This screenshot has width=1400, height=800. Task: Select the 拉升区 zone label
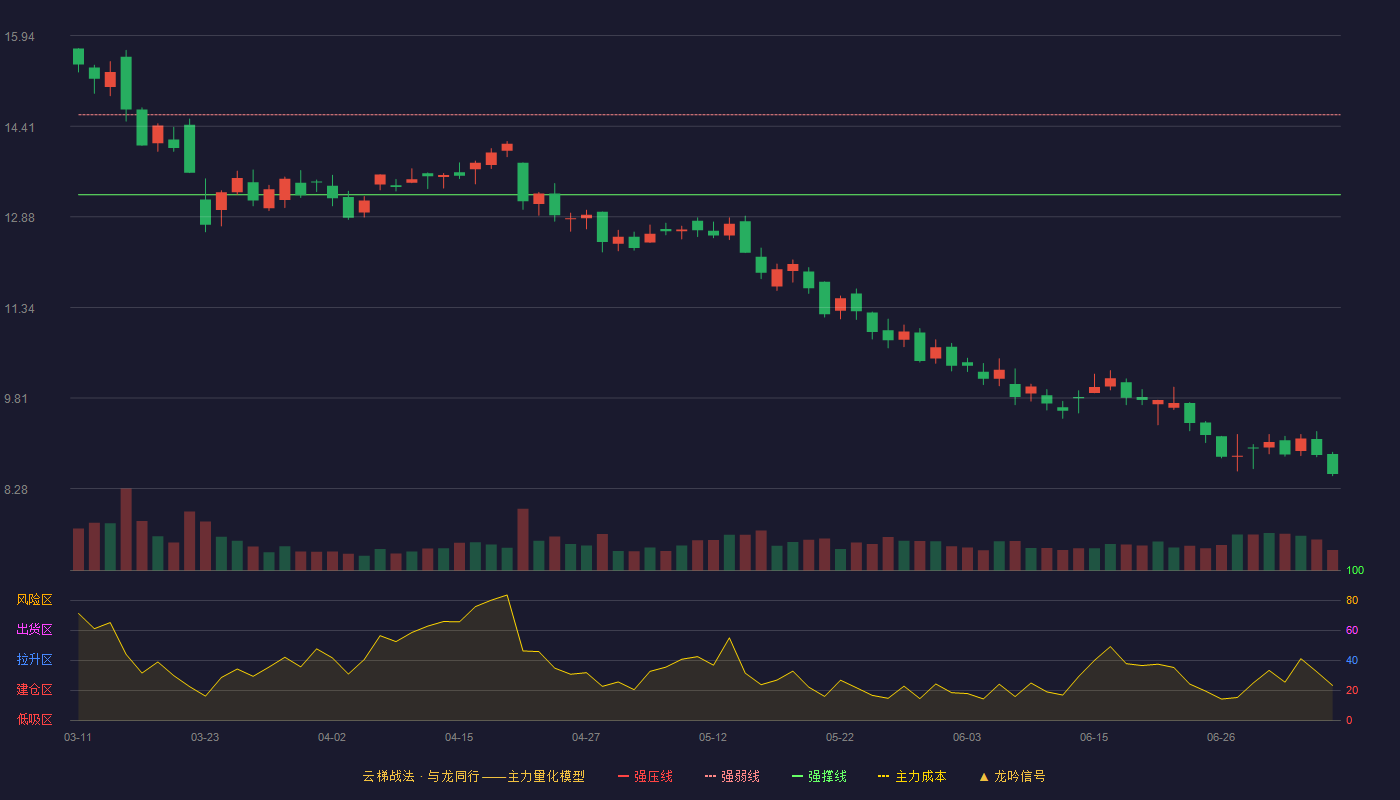click(34, 660)
